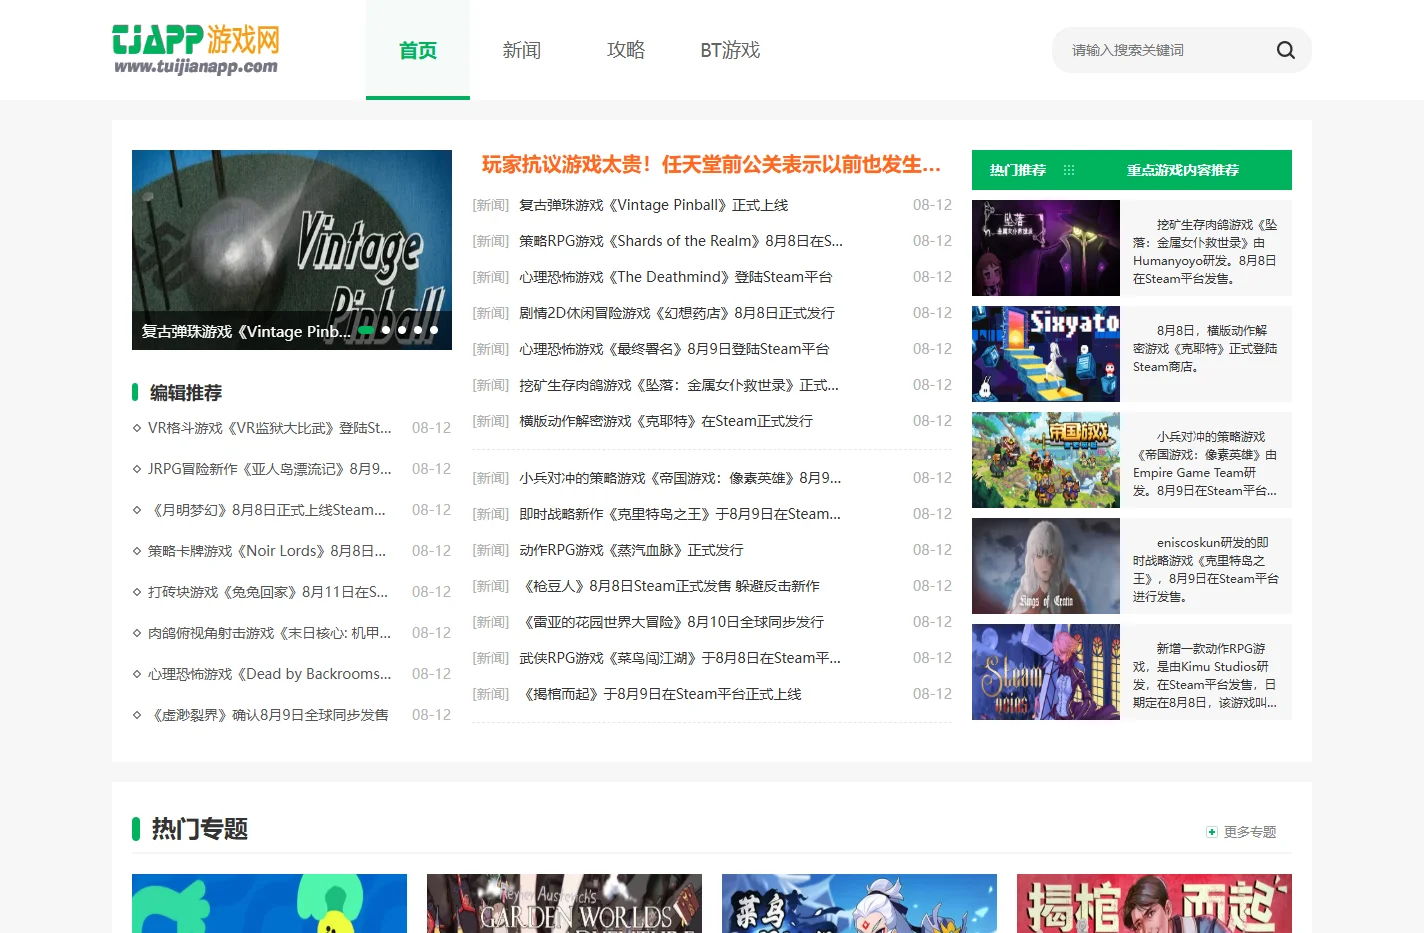Open the 坠落 game thumbnail in 热门推荐
This screenshot has width=1424, height=933.
[x=1046, y=248]
